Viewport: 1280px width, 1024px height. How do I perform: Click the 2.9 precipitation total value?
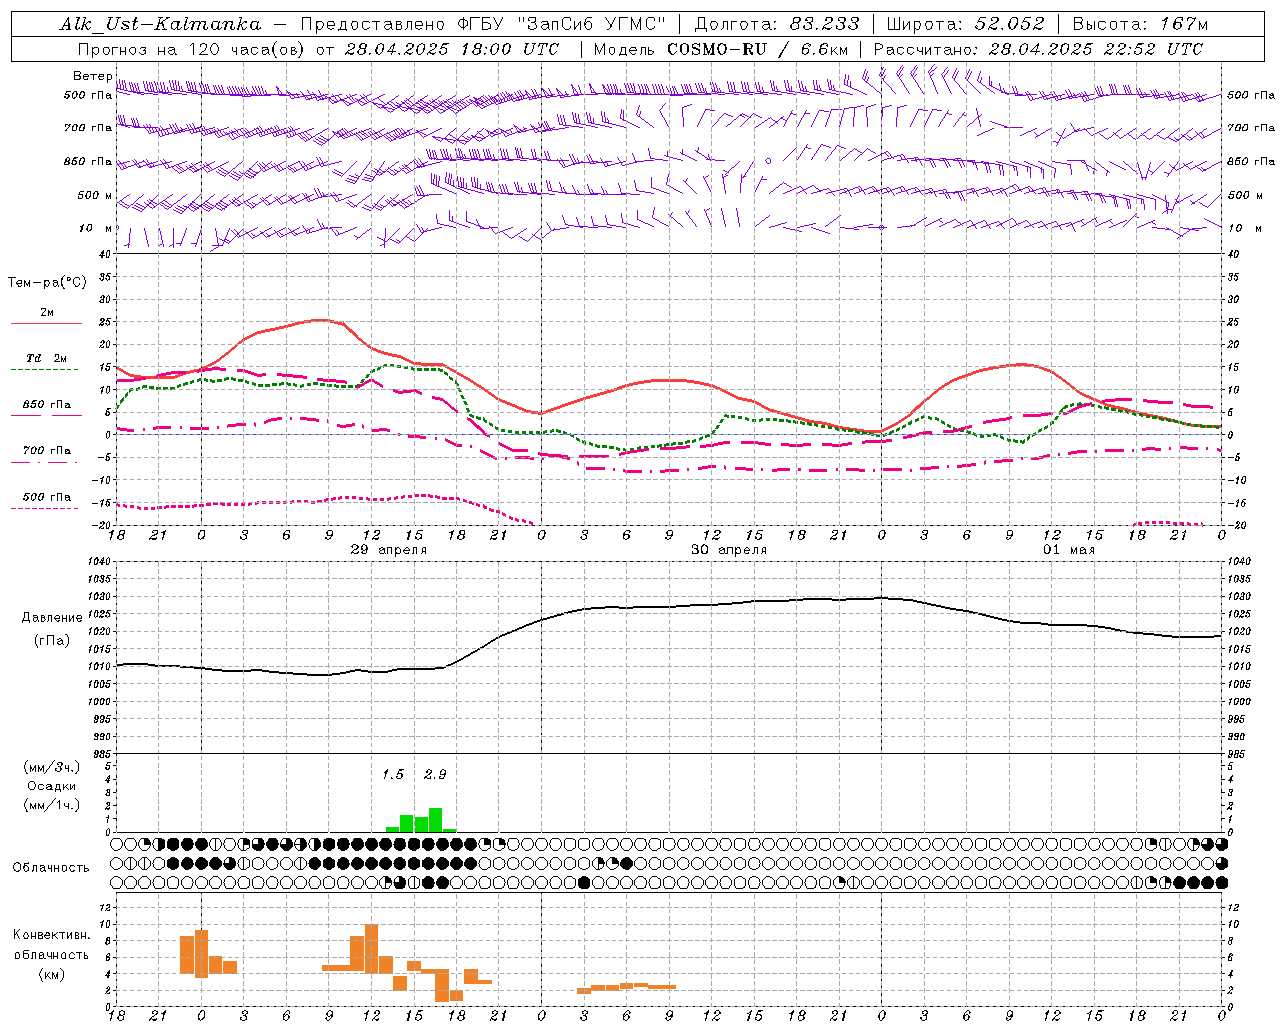click(435, 774)
